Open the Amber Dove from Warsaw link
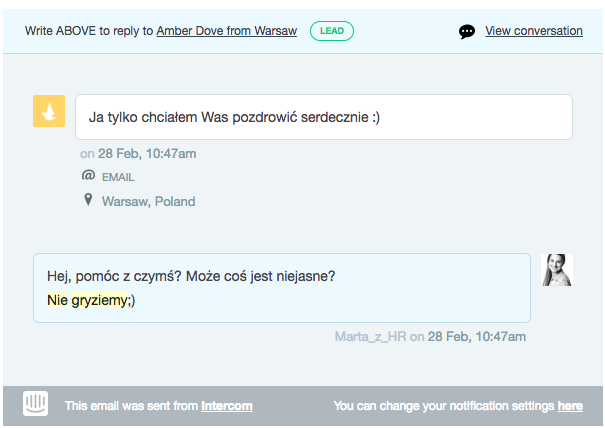The image size is (605, 428). coord(226,31)
